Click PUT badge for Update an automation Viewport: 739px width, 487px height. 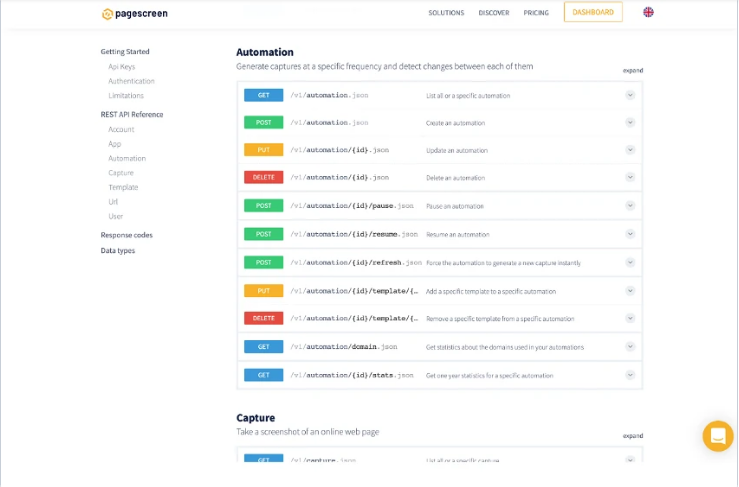point(263,150)
